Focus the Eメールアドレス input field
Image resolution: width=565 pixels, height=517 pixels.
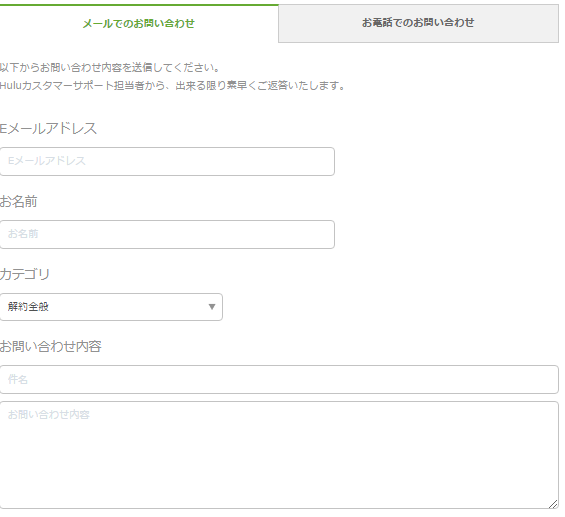(x=167, y=161)
